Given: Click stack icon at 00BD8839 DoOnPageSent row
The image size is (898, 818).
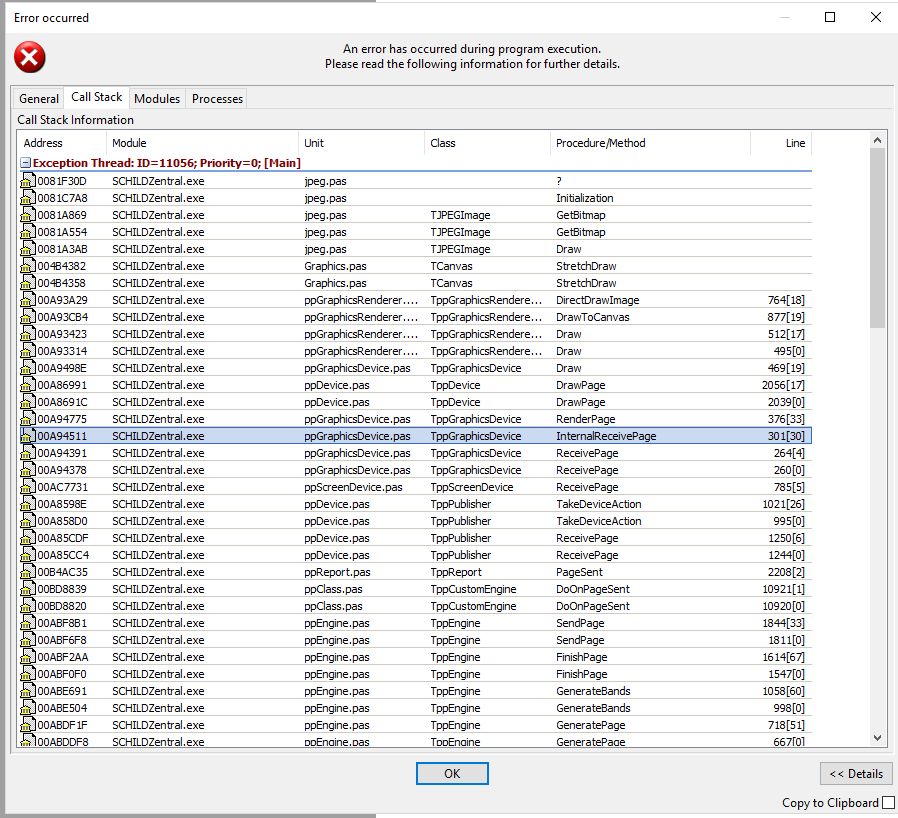Looking at the screenshot, I should coord(27,589).
